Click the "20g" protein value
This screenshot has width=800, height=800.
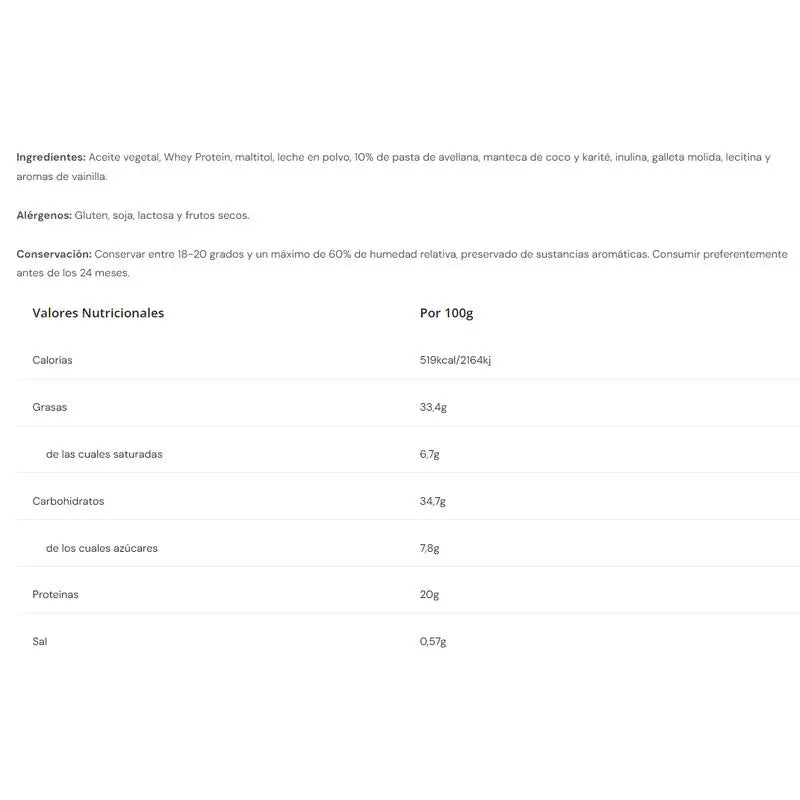(429, 594)
